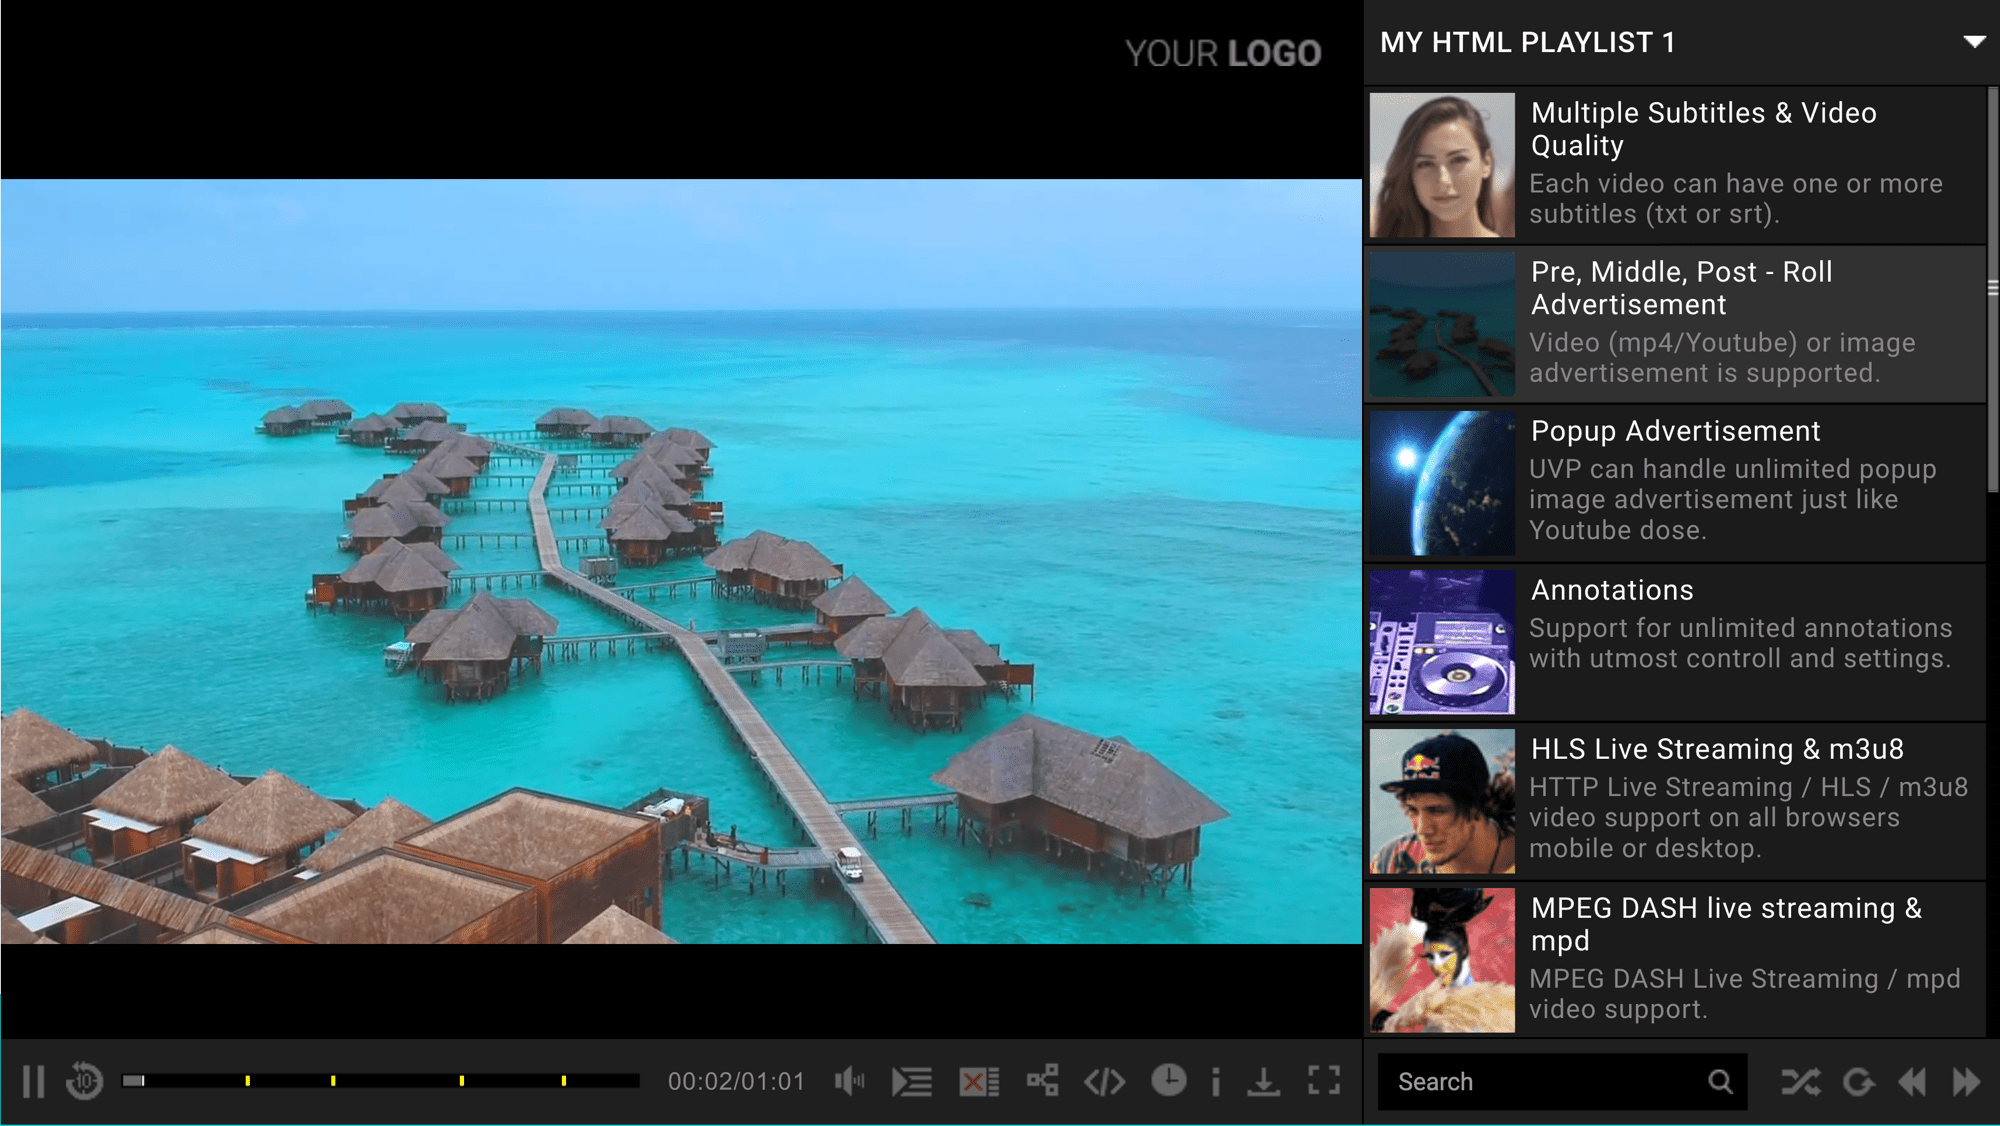This screenshot has height=1126, width=2000.
Task: Expand the fullscreen view
Action: coord(1323,1081)
